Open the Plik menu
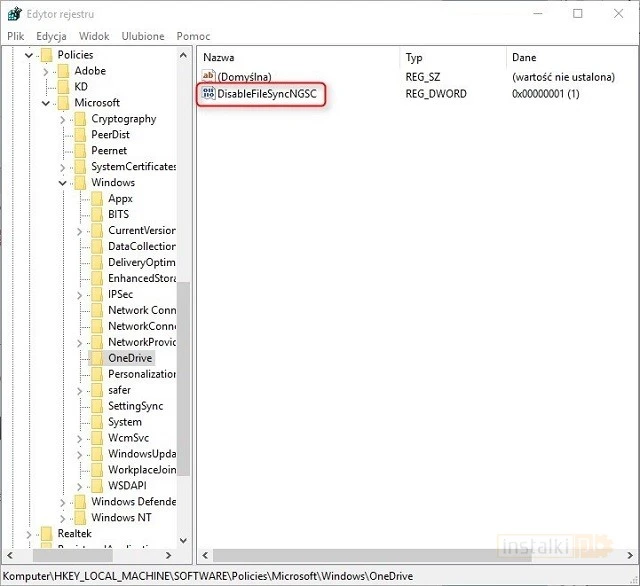Viewport: 640px width, 586px height. 16,36
